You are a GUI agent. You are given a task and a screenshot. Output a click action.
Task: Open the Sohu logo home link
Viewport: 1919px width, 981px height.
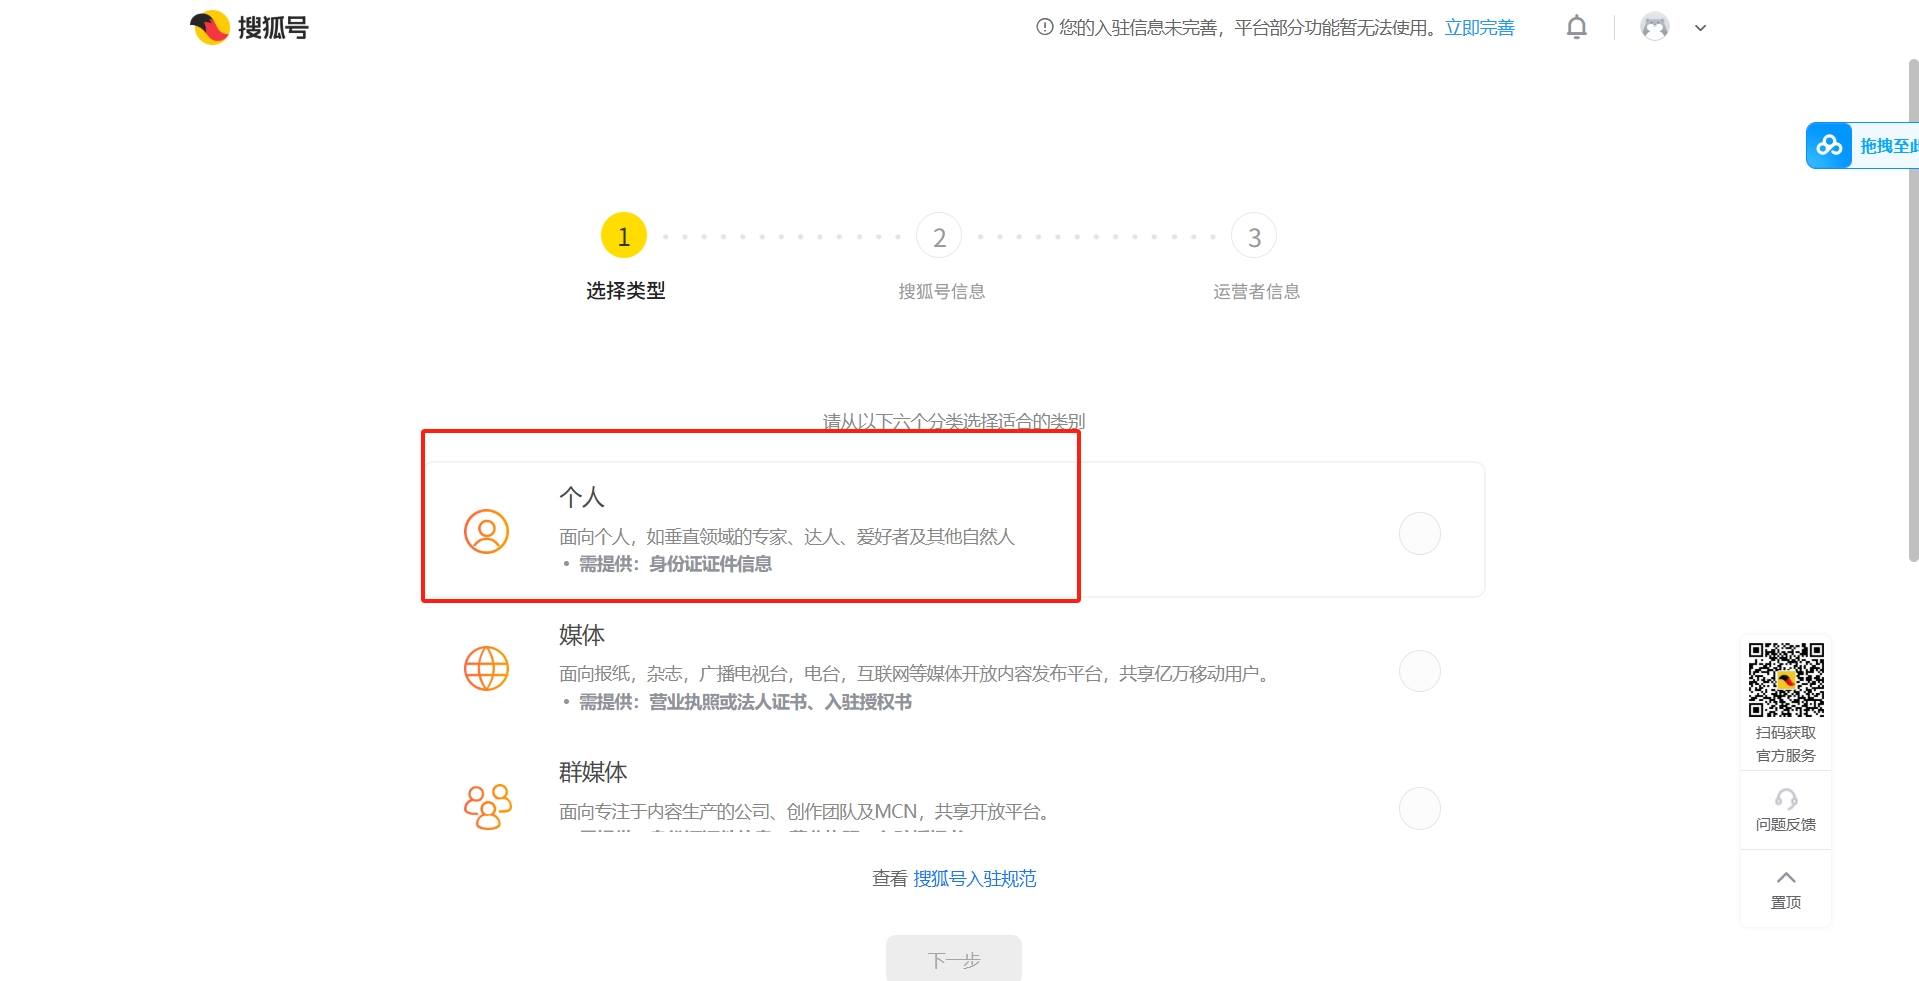tap(250, 27)
